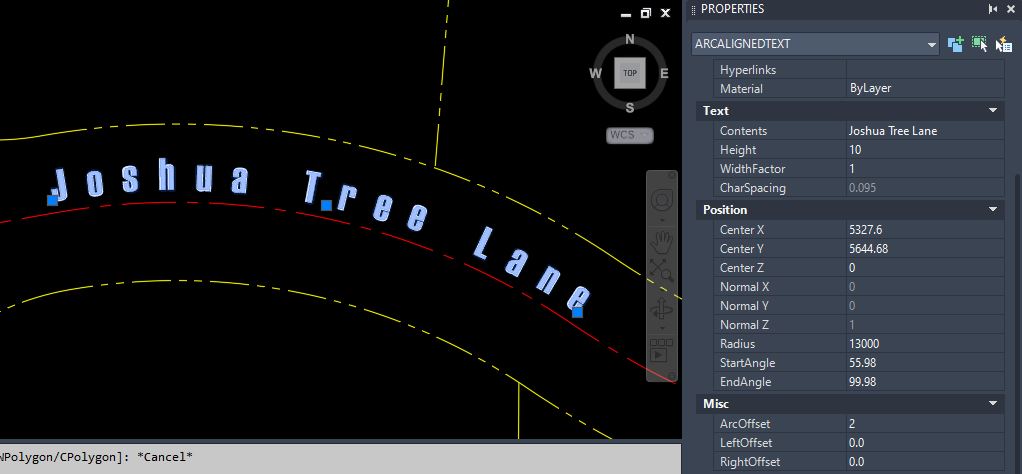1022x474 pixels.
Task: Collapse the Misc properties section
Action: [x=993, y=404]
